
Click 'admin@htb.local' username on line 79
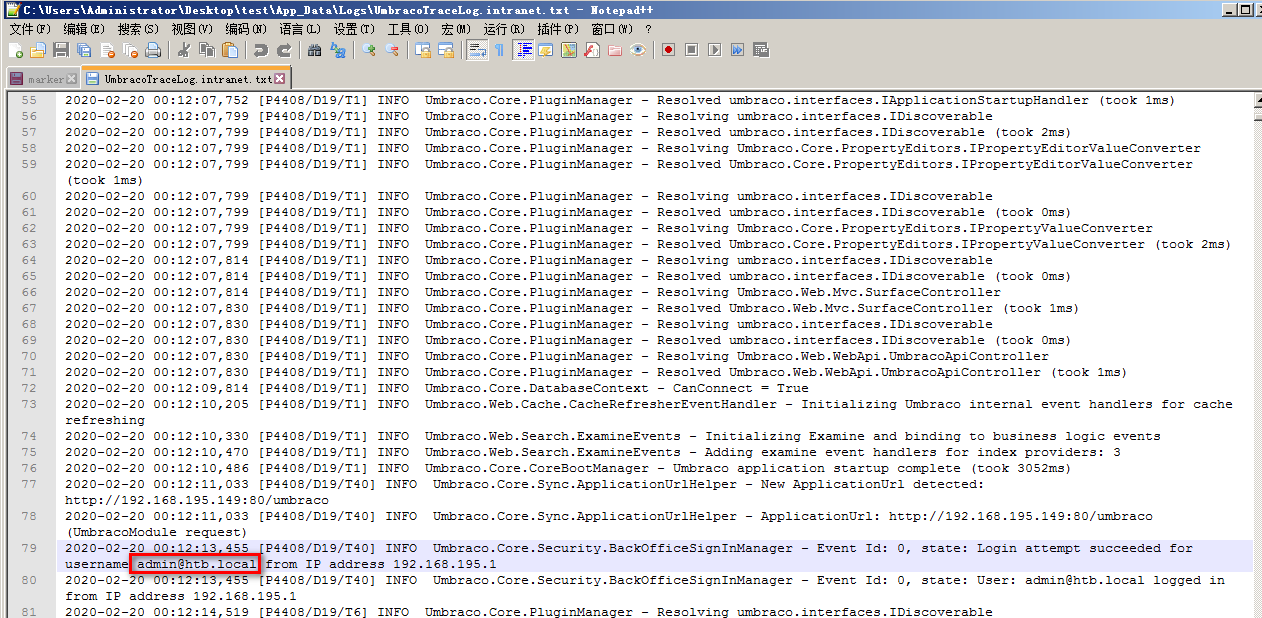click(197, 564)
